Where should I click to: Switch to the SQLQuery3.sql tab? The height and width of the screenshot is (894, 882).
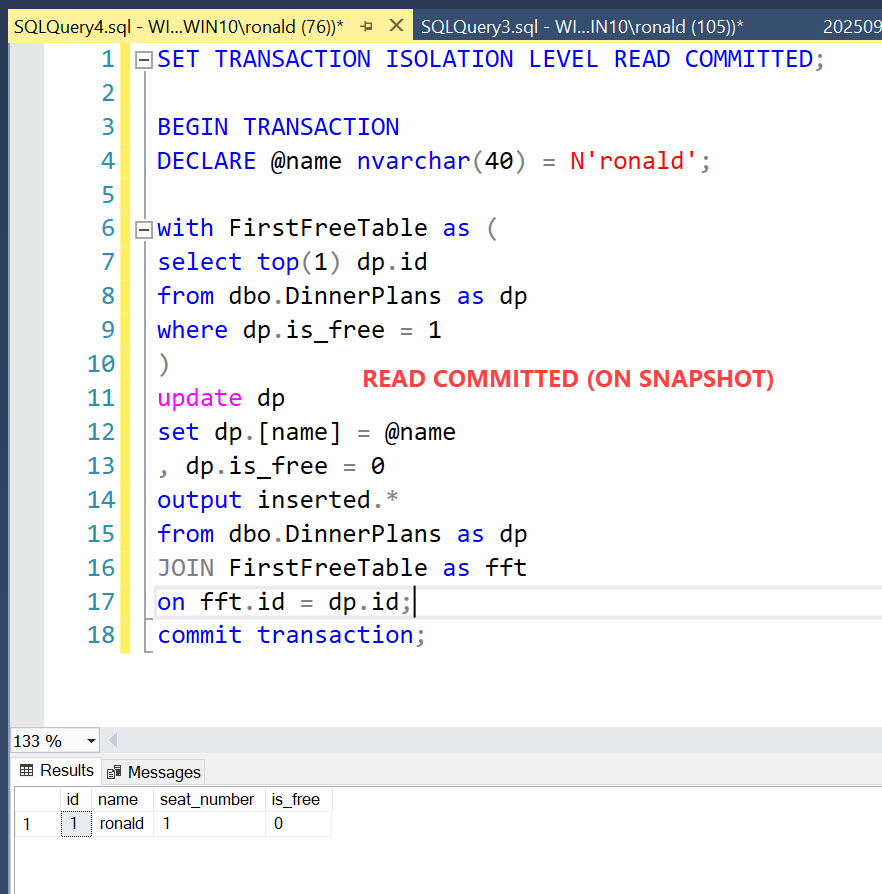[x=581, y=27]
